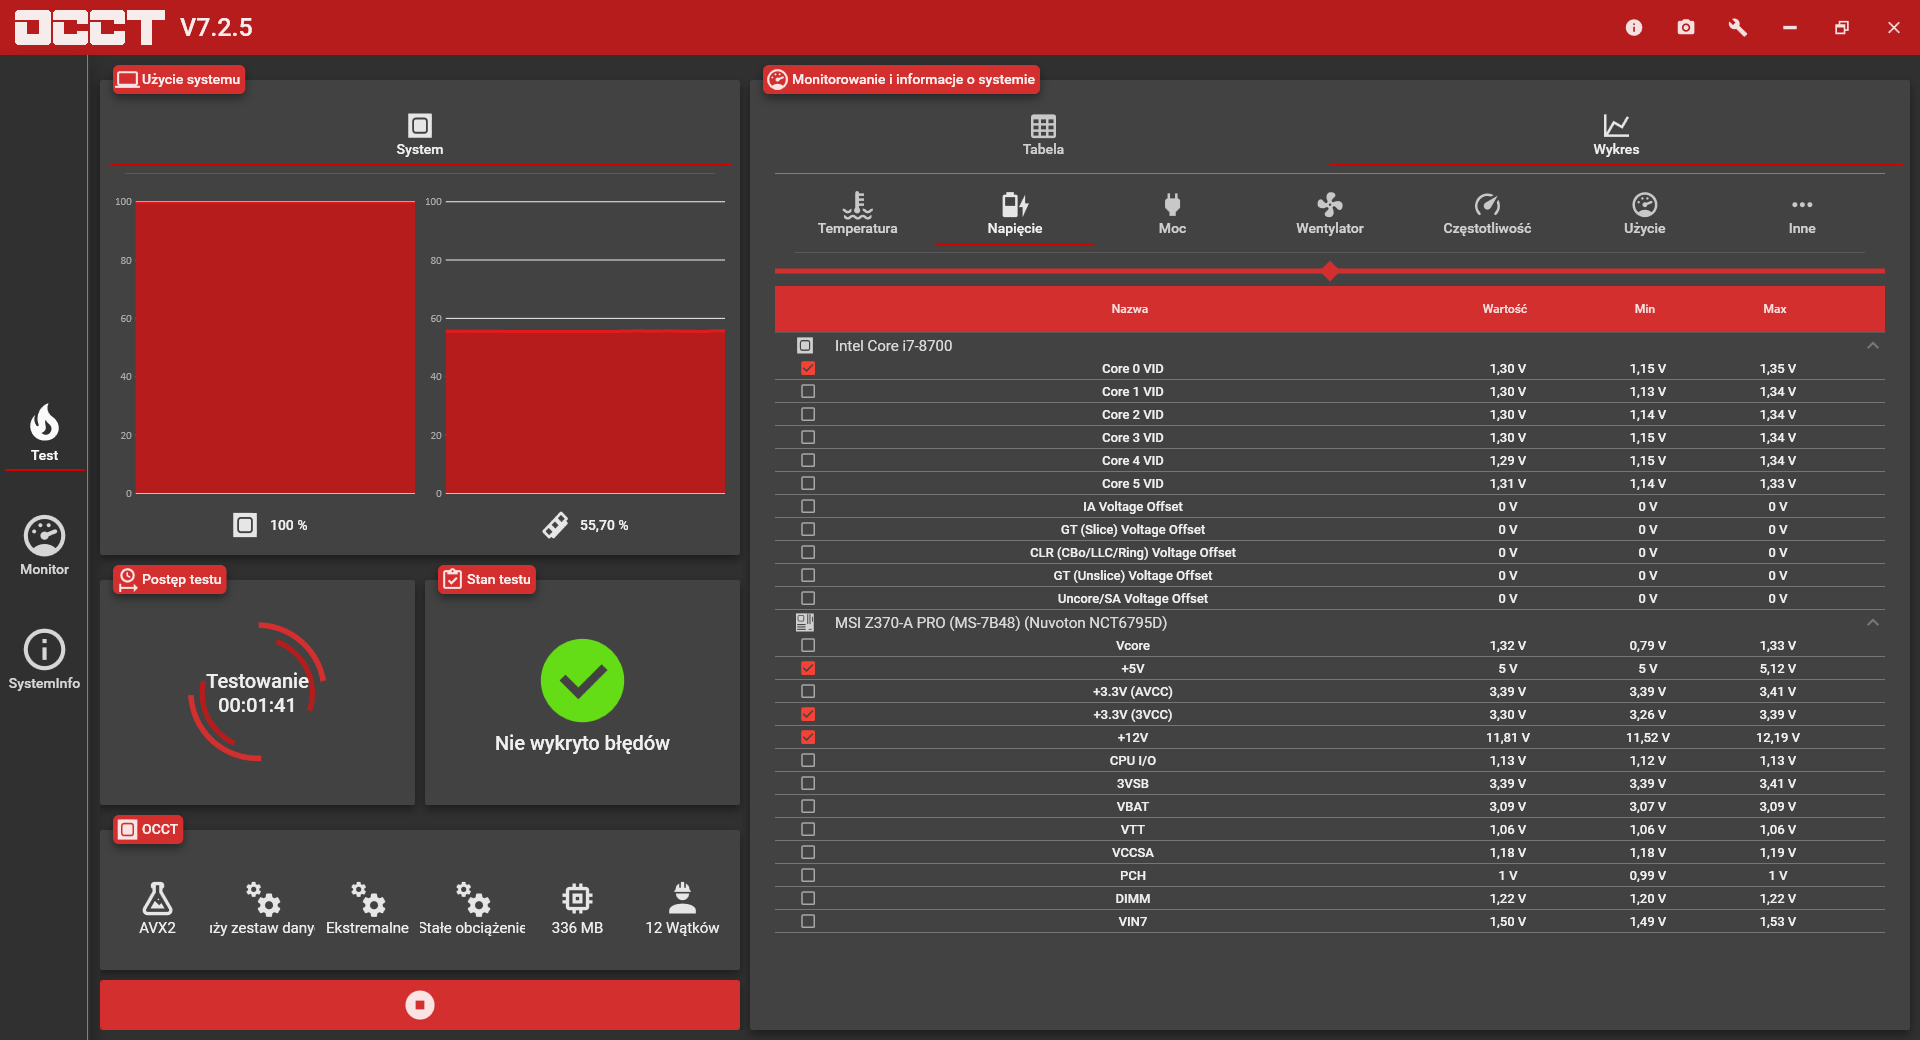This screenshot has width=1920, height=1040.
Task: Show Moc power sensors
Action: 1172,213
